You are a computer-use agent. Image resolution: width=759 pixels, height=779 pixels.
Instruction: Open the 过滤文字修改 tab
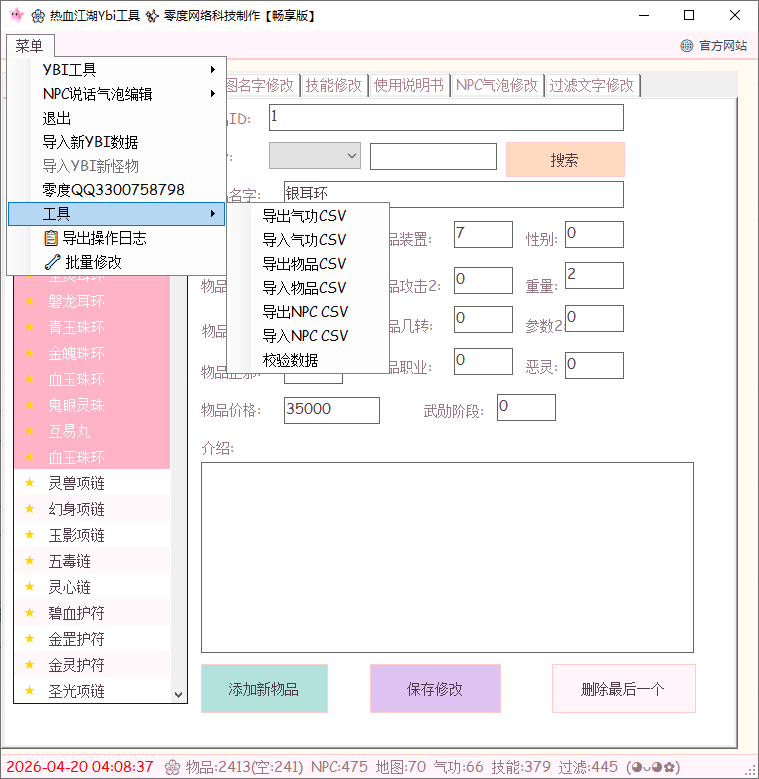pyautogui.click(x=592, y=85)
